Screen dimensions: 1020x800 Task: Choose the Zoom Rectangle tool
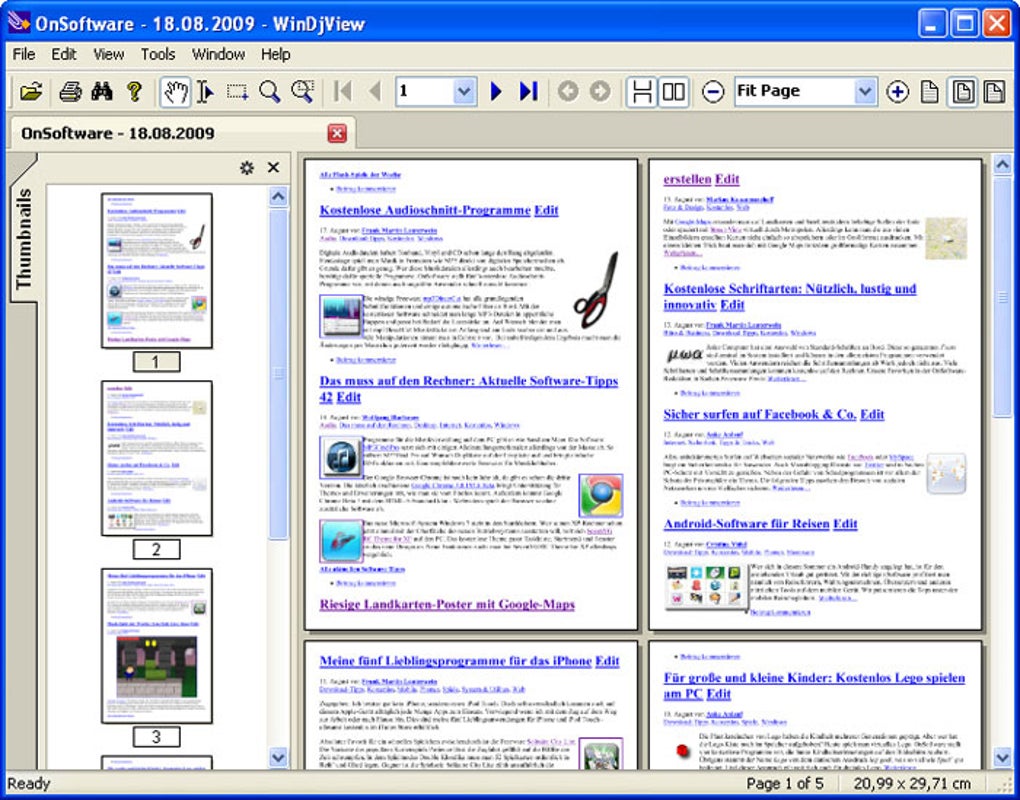point(302,92)
